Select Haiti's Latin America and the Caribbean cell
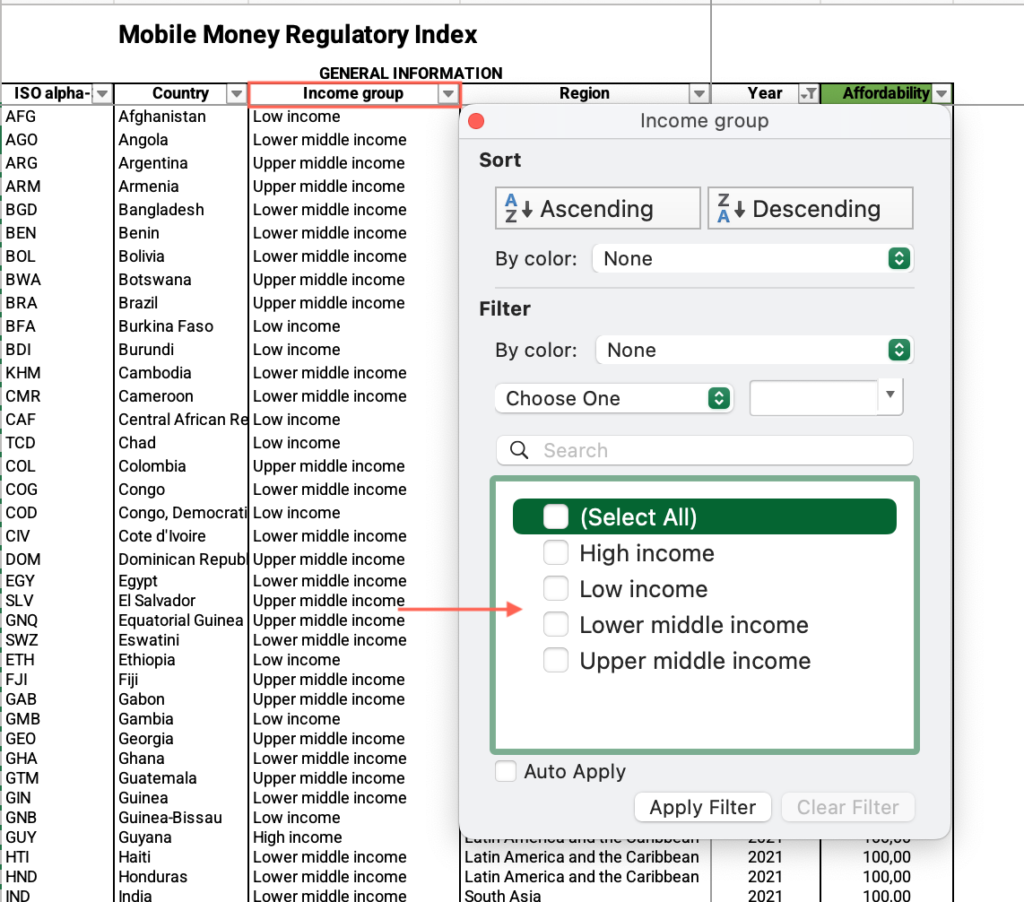 (x=585, y=857)
